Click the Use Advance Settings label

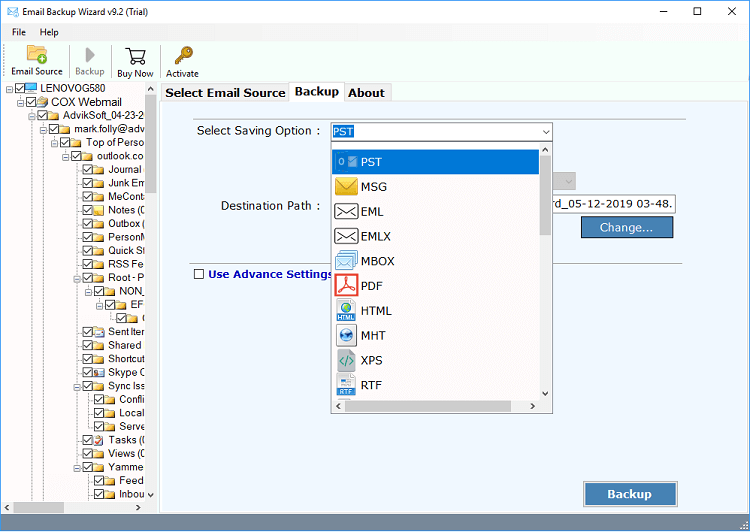pos(270,274)
